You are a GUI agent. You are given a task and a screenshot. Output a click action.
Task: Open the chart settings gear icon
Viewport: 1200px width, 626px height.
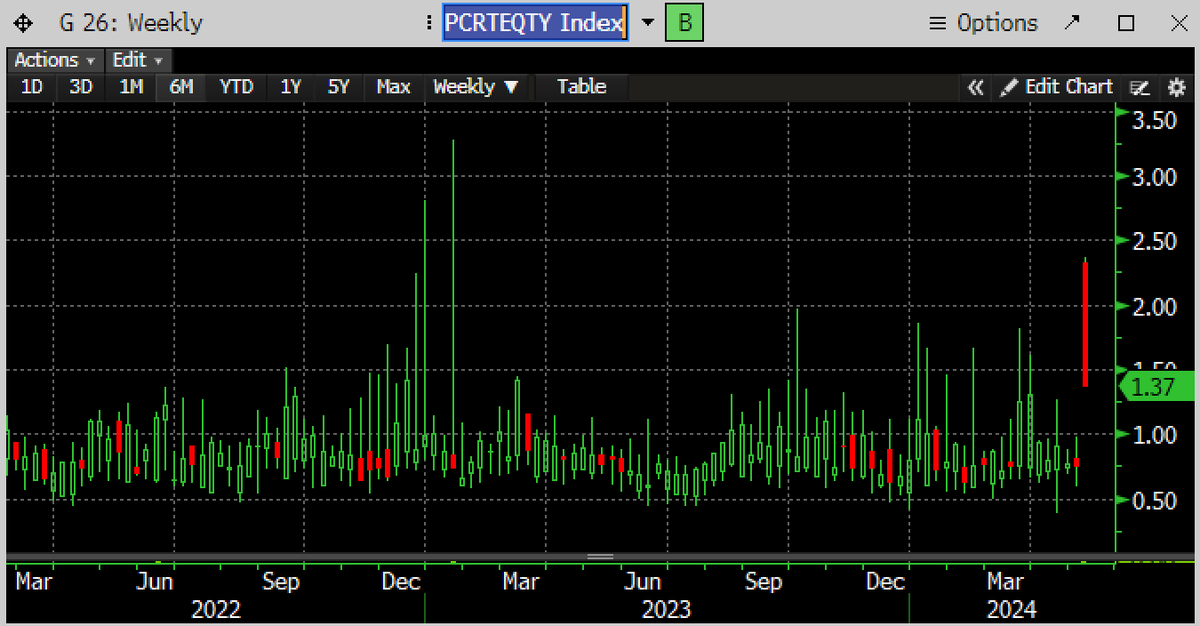click(x=1175, y=88)
